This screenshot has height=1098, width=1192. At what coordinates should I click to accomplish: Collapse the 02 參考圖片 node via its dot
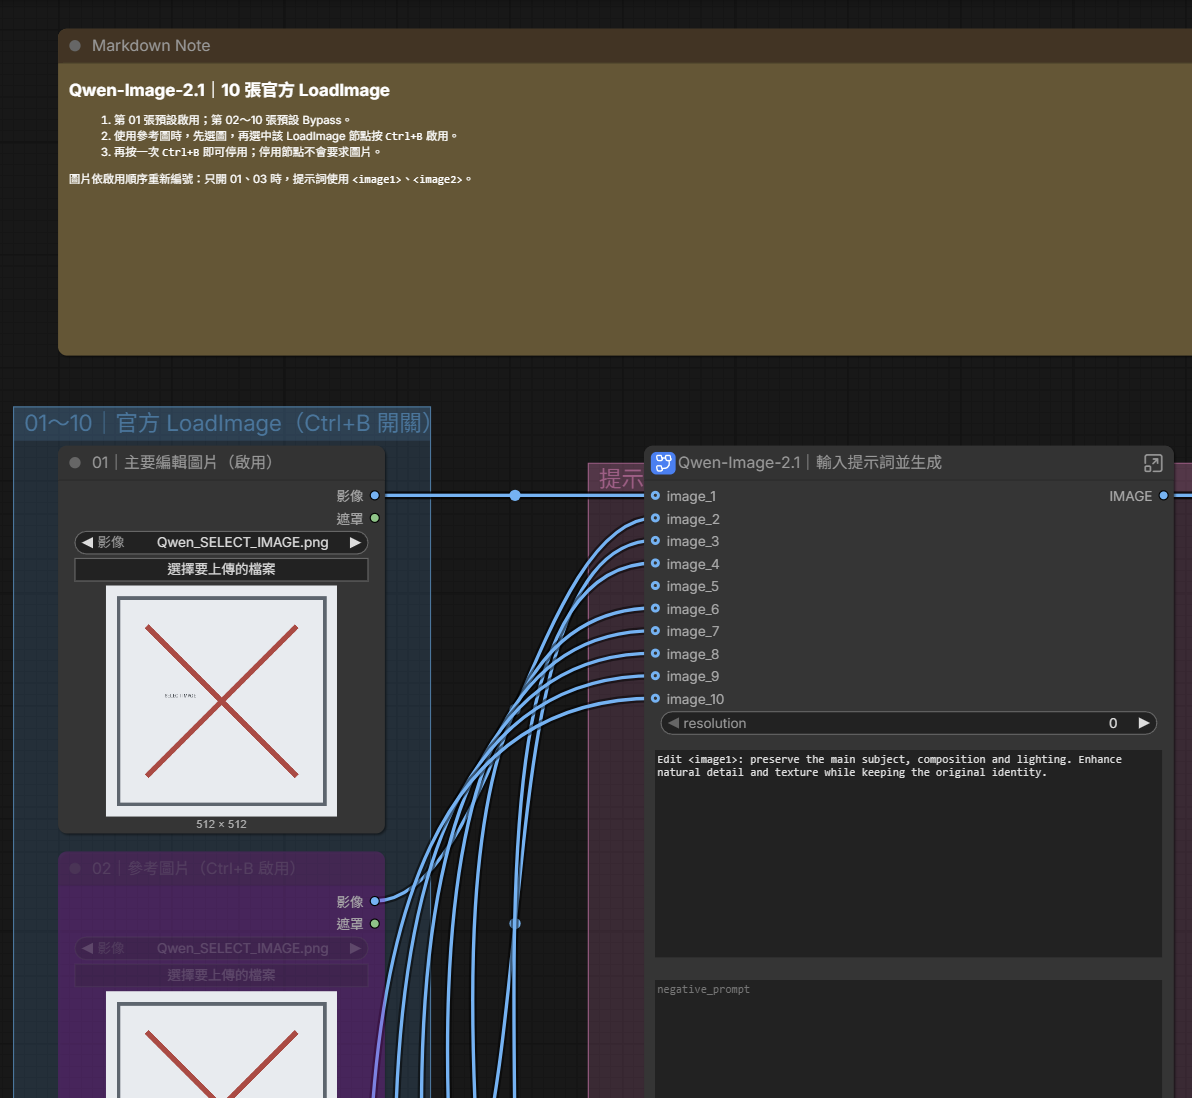coord(75,868)
